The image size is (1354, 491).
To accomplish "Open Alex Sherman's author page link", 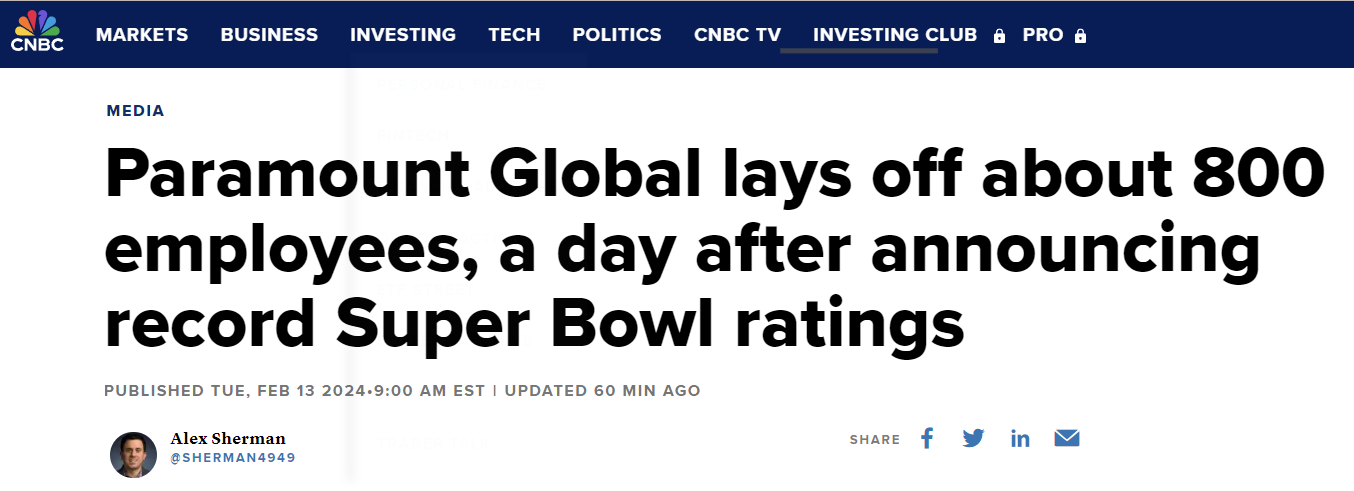I will pos(228,439).
